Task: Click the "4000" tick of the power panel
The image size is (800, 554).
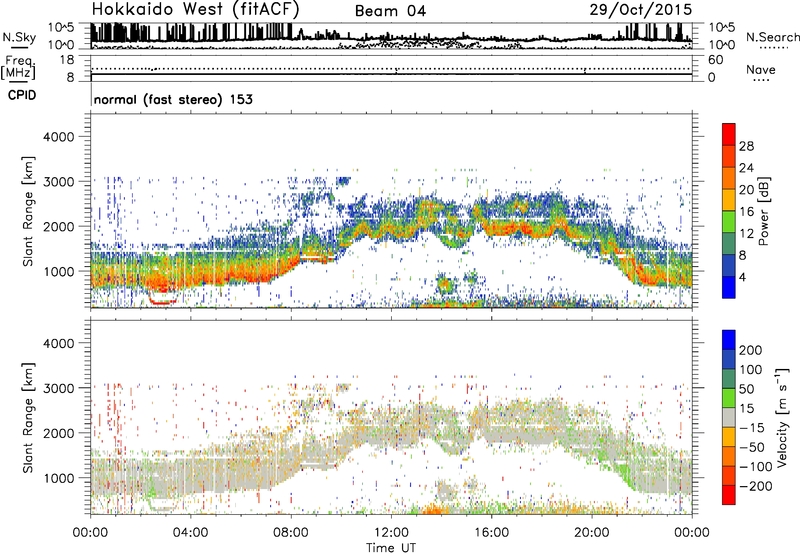Action: (59, 137)
